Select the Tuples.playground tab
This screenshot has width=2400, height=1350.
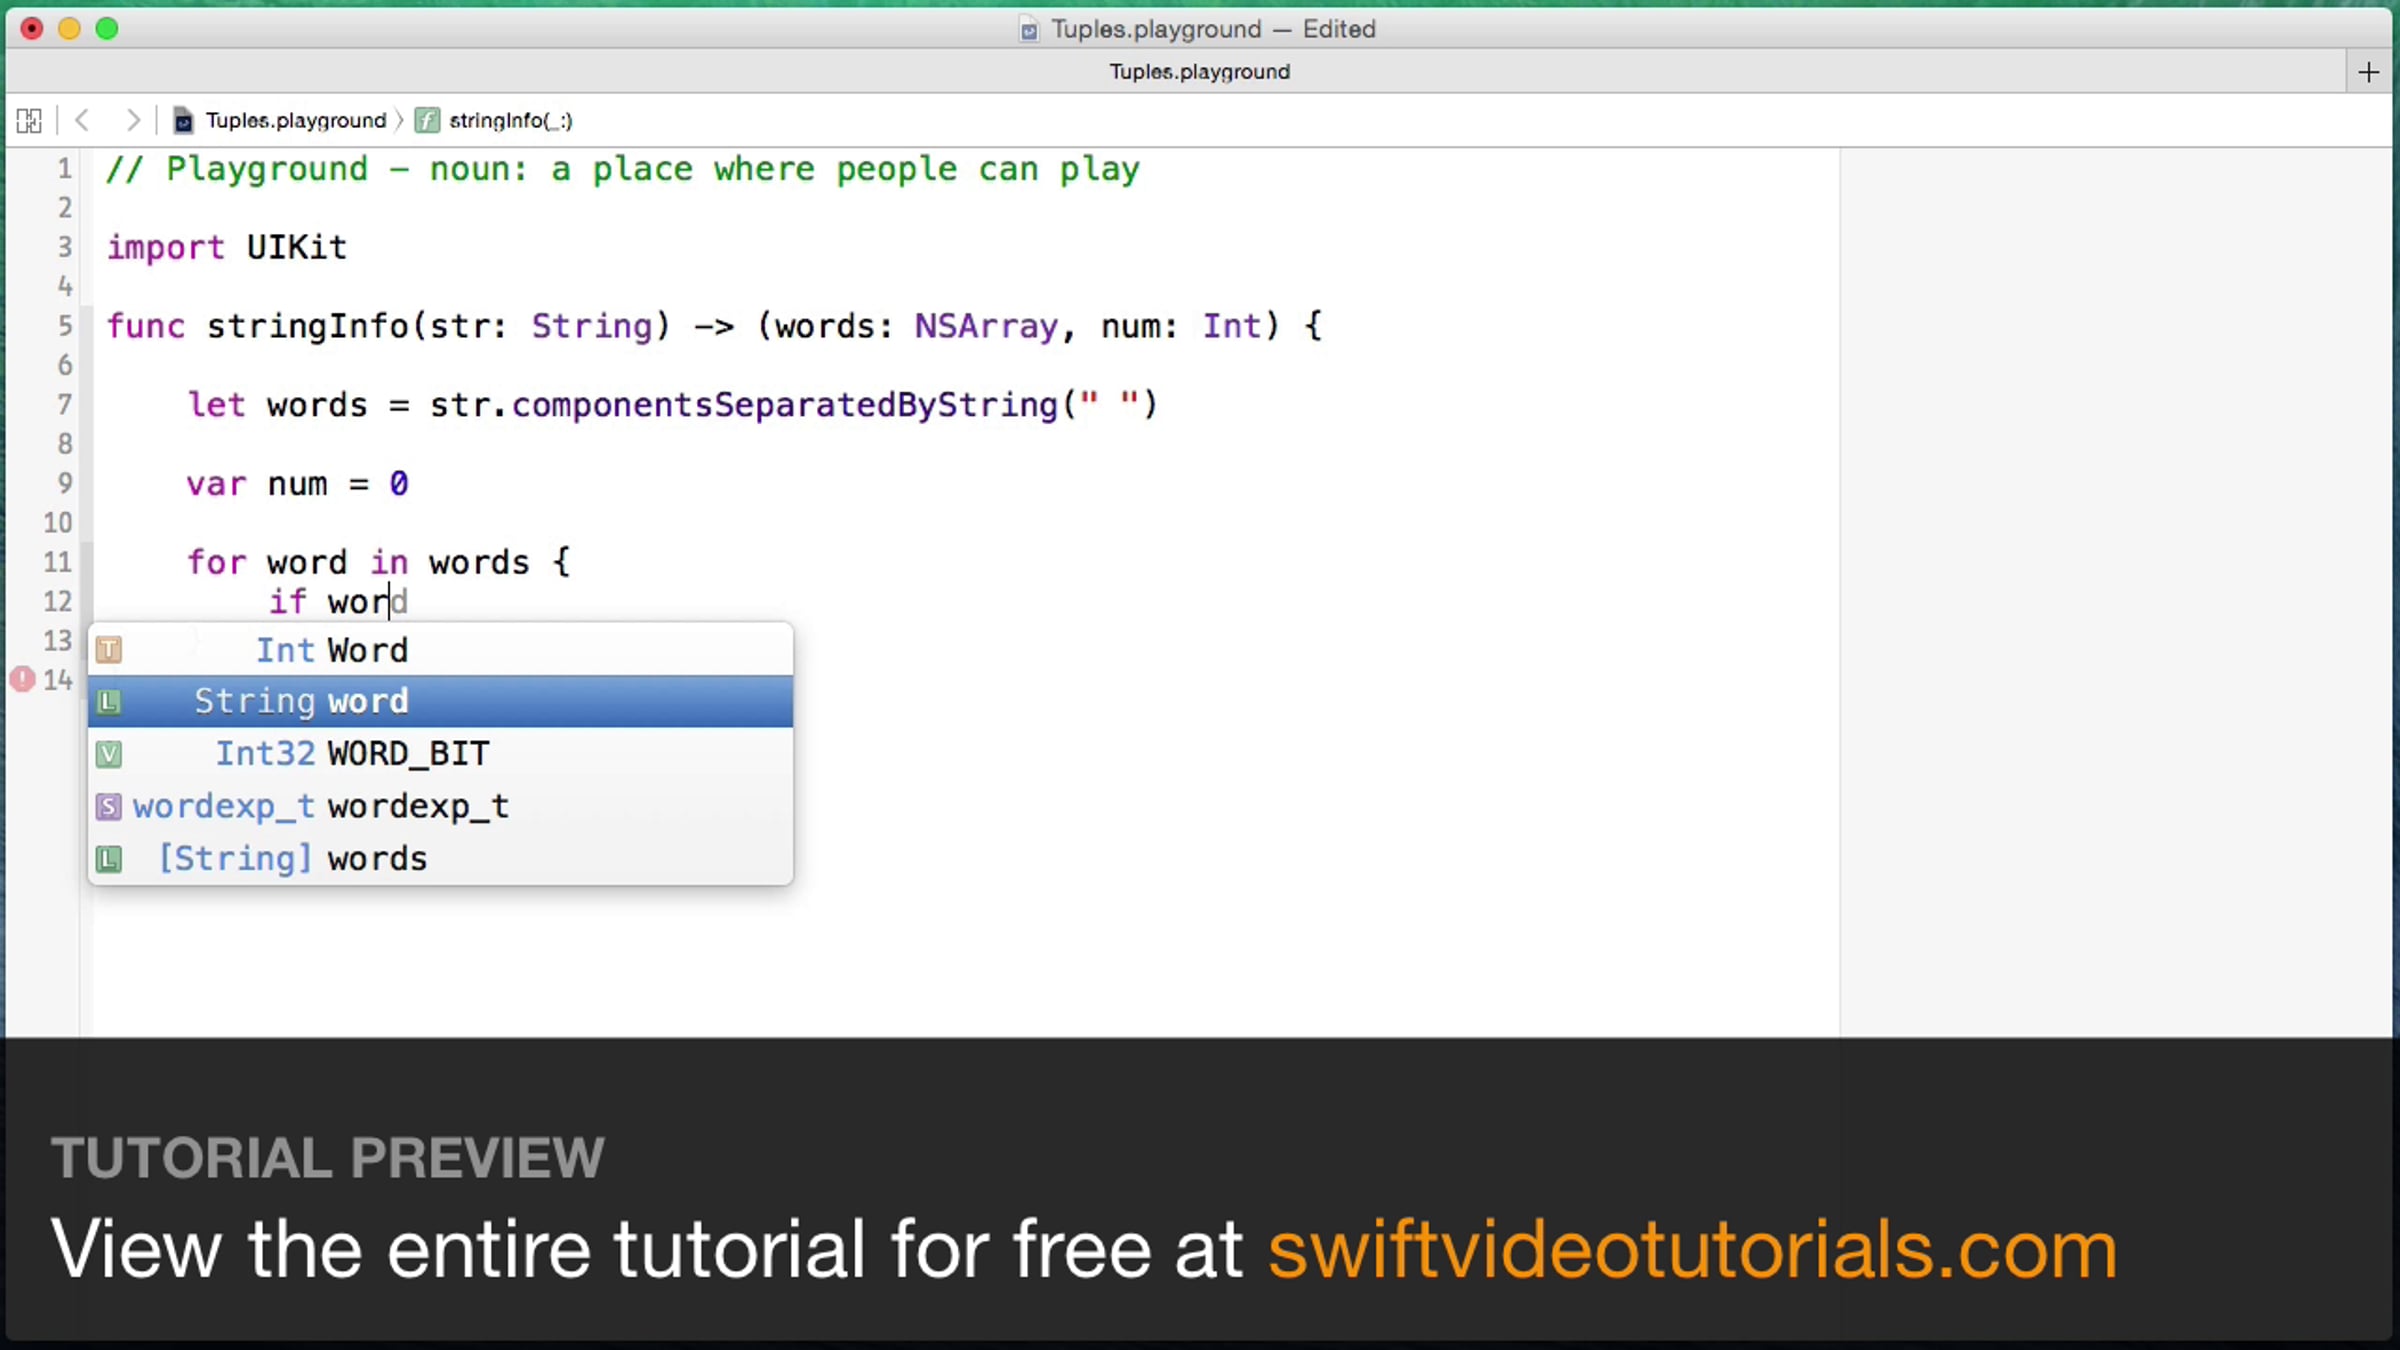(1198, 72)
